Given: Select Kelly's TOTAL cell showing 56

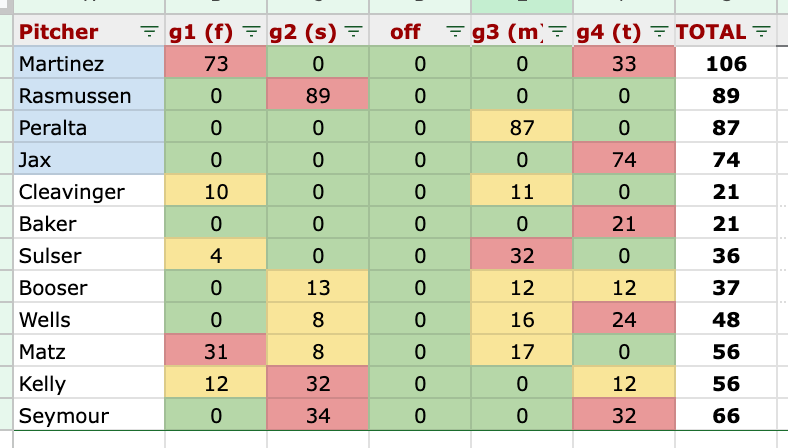Looking at the screenshot, I should [x=726, y=383].
